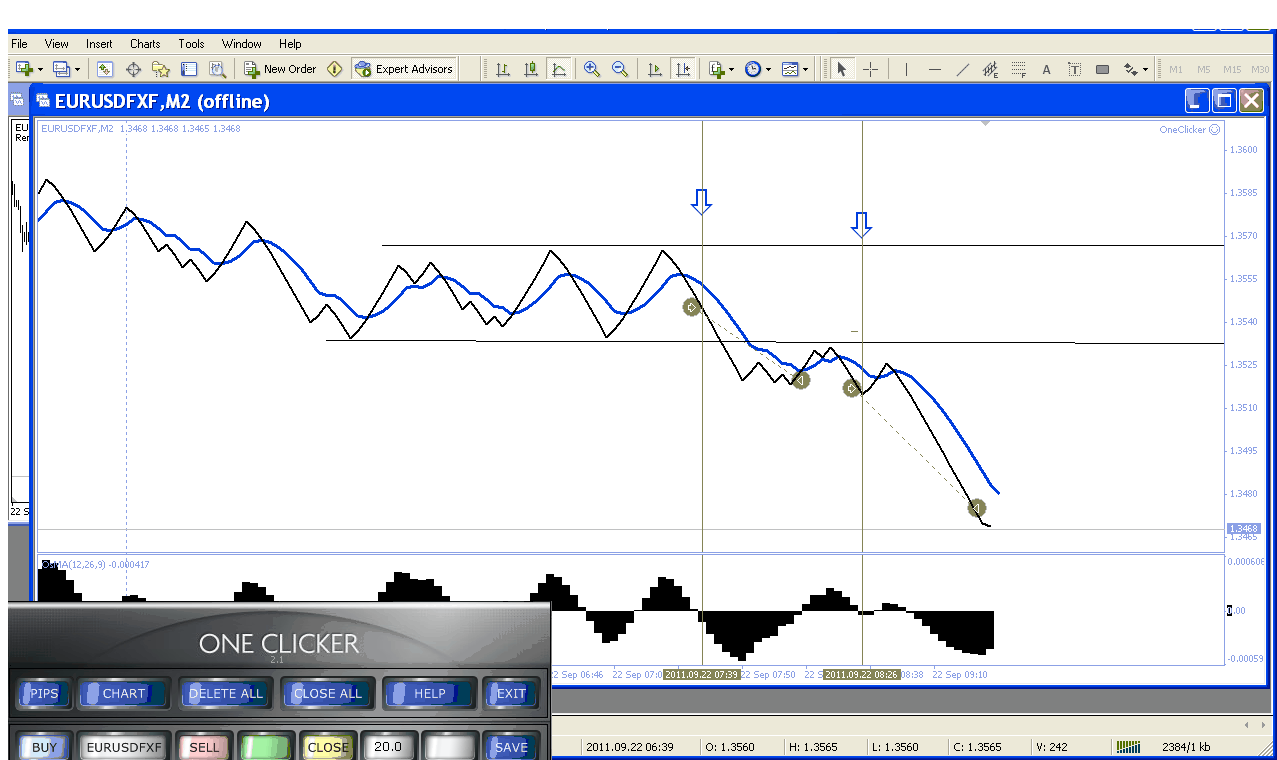
Task: Click the BUY button
Action: (44, 746)
